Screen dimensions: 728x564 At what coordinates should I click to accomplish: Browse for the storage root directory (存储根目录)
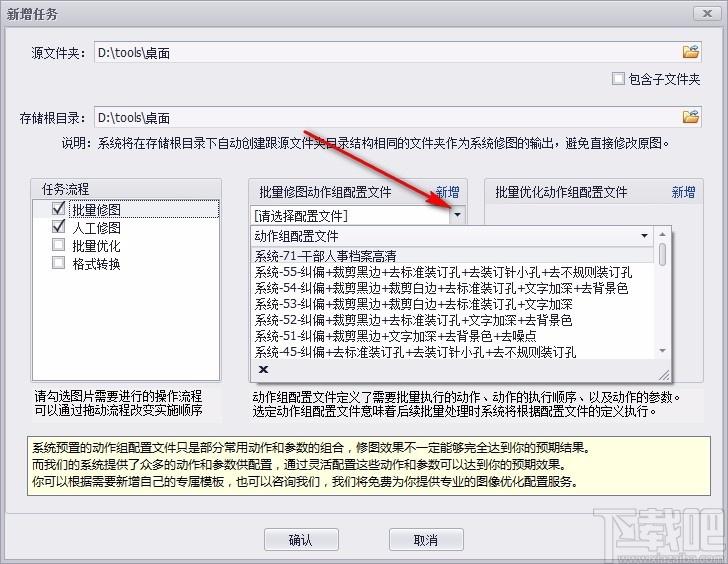pyautogui.click(x=690, y=117)
